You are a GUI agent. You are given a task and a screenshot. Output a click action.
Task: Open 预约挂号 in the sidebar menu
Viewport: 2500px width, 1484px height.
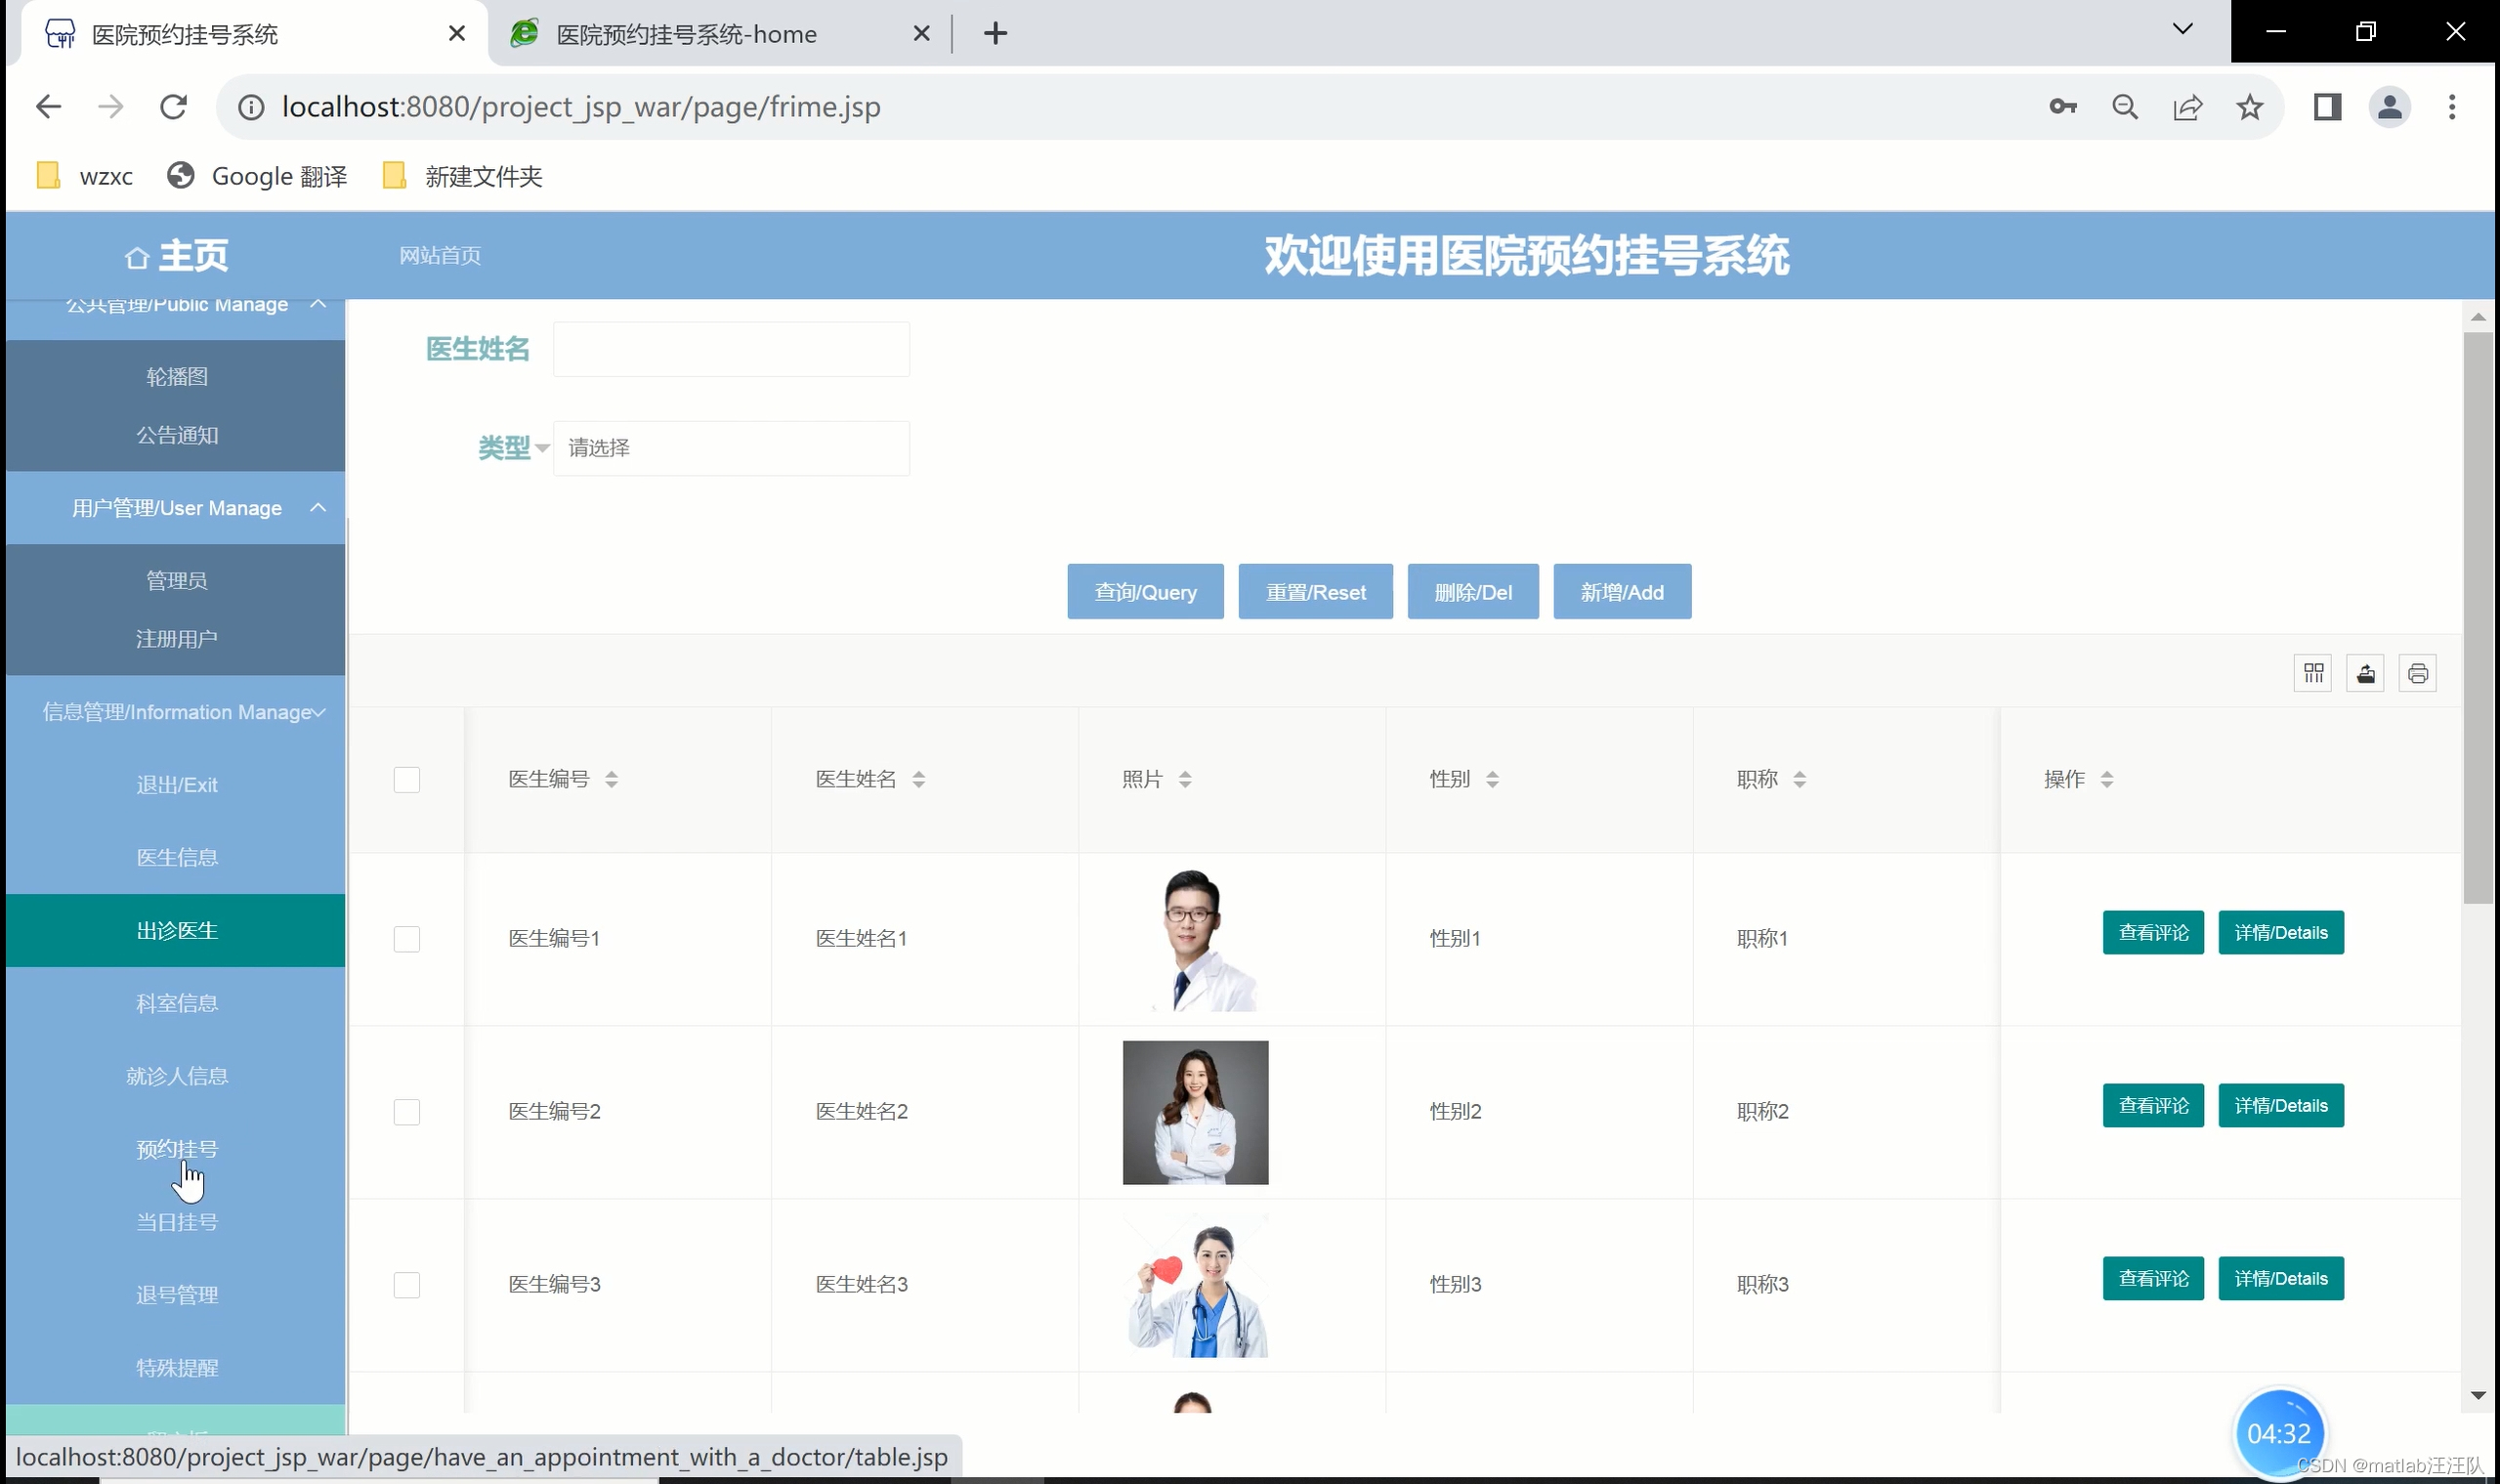coord(177,1149)
